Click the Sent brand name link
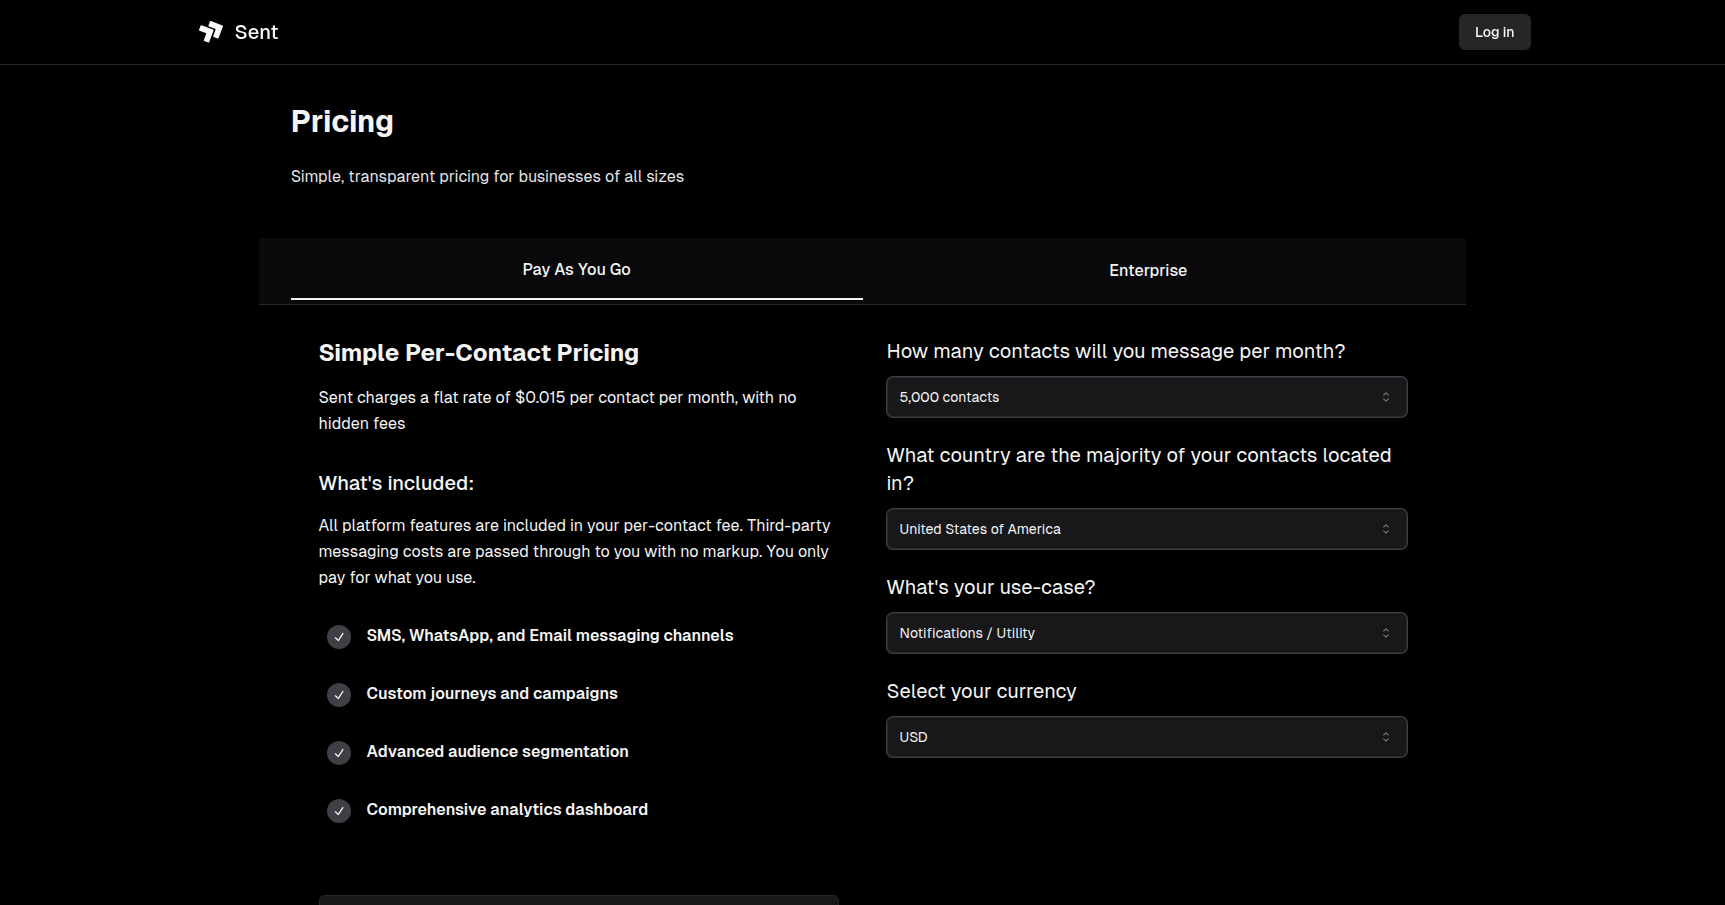1725x905 pixels. 257,32
